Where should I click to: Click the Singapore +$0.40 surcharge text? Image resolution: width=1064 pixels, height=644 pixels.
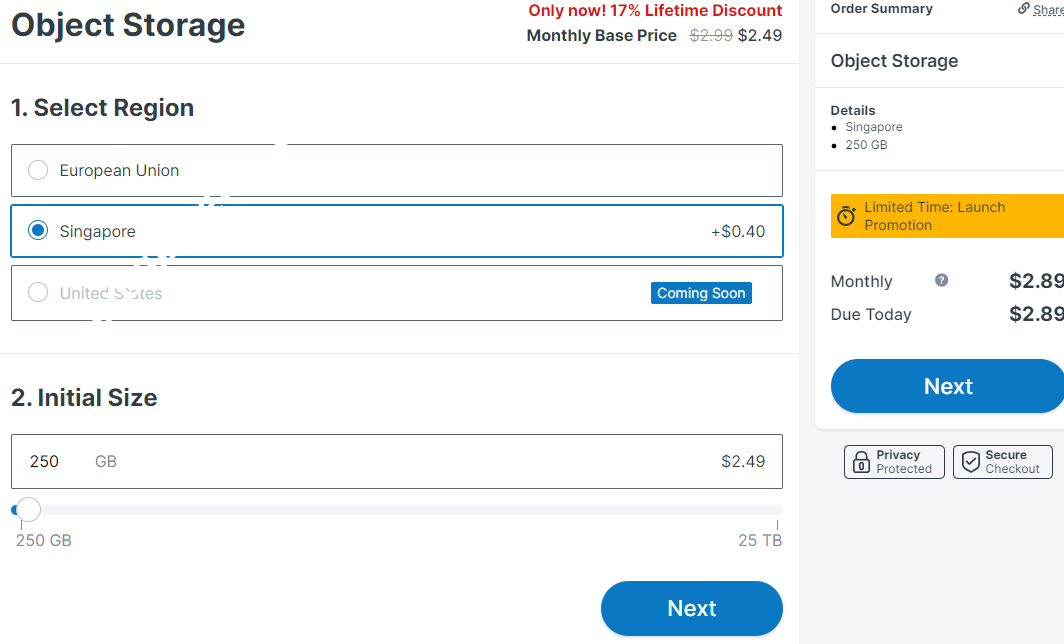point(738,232)
